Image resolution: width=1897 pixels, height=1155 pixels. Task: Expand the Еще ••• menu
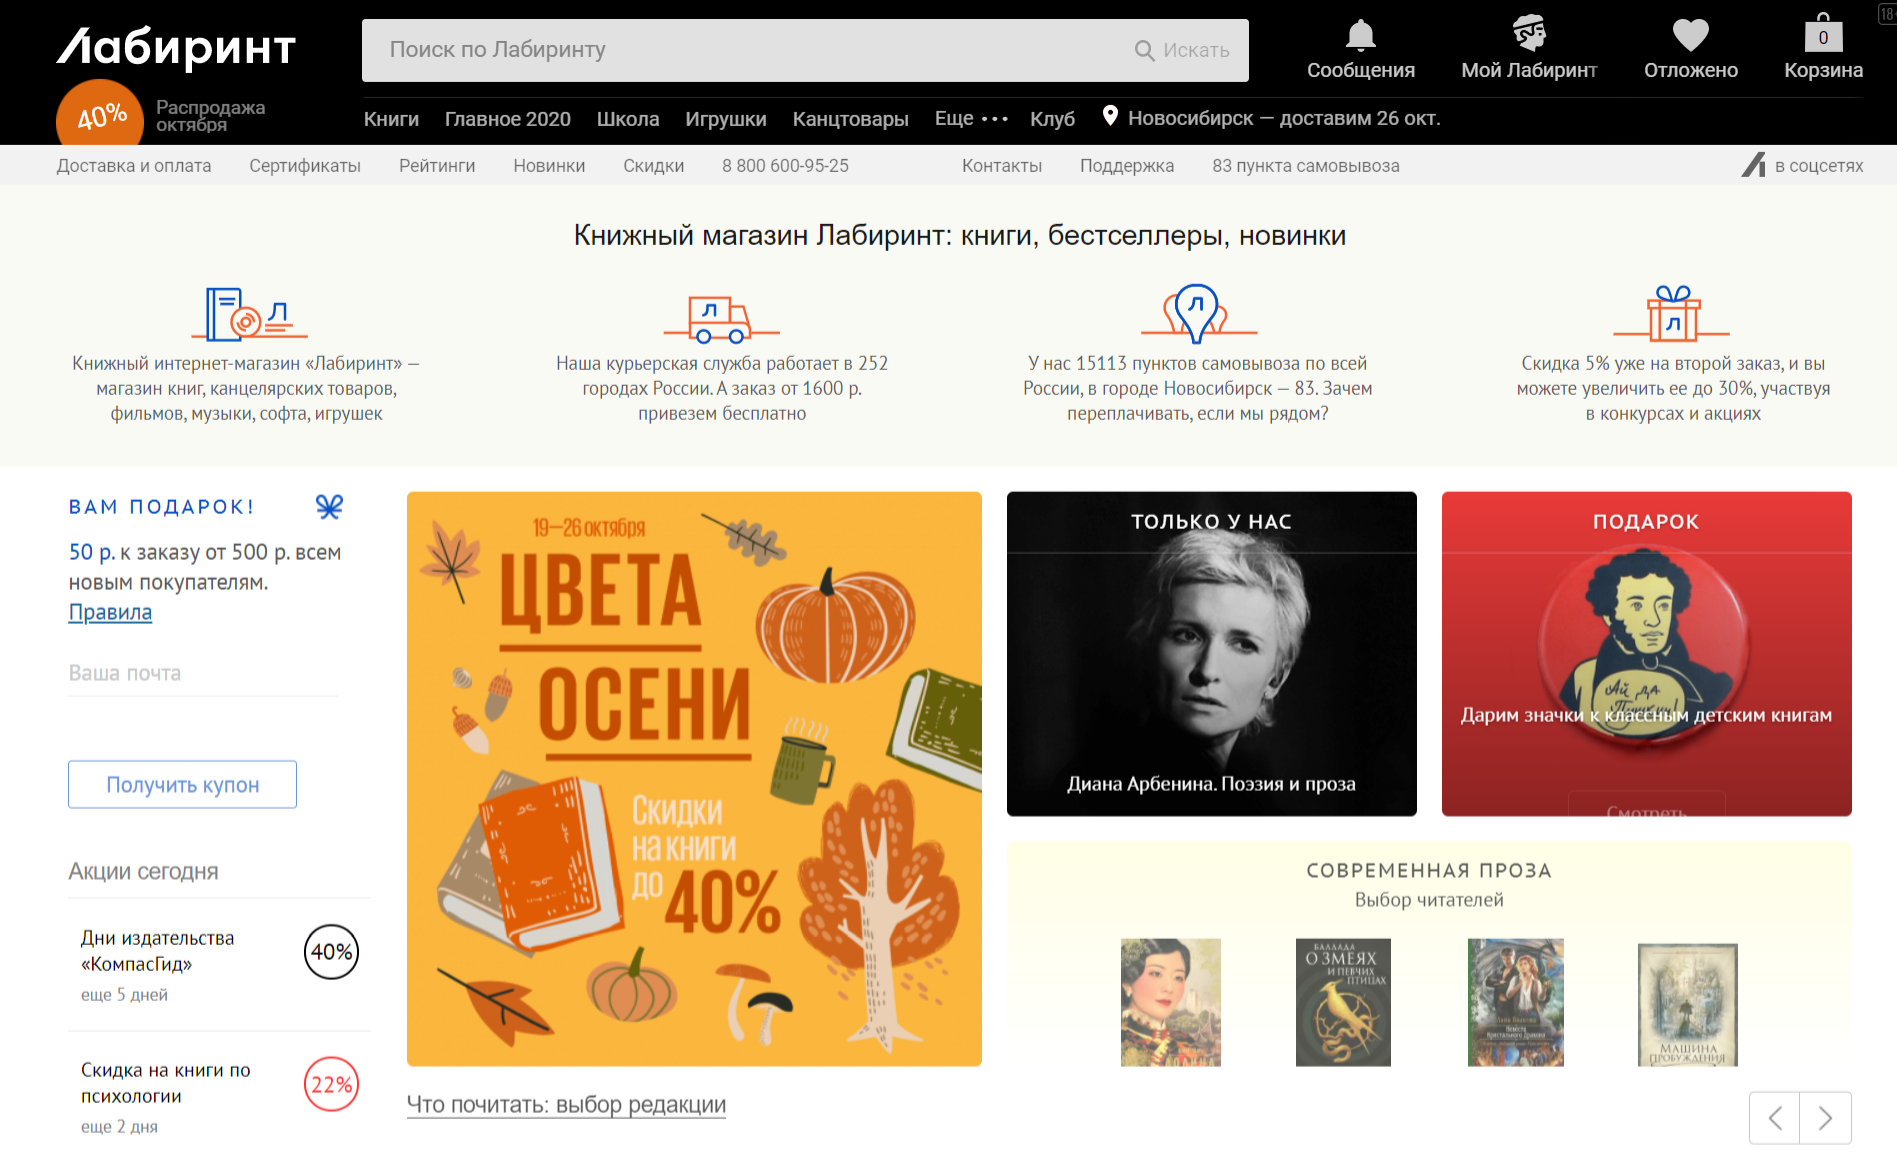pyautogui.click(x=971, y=118)
